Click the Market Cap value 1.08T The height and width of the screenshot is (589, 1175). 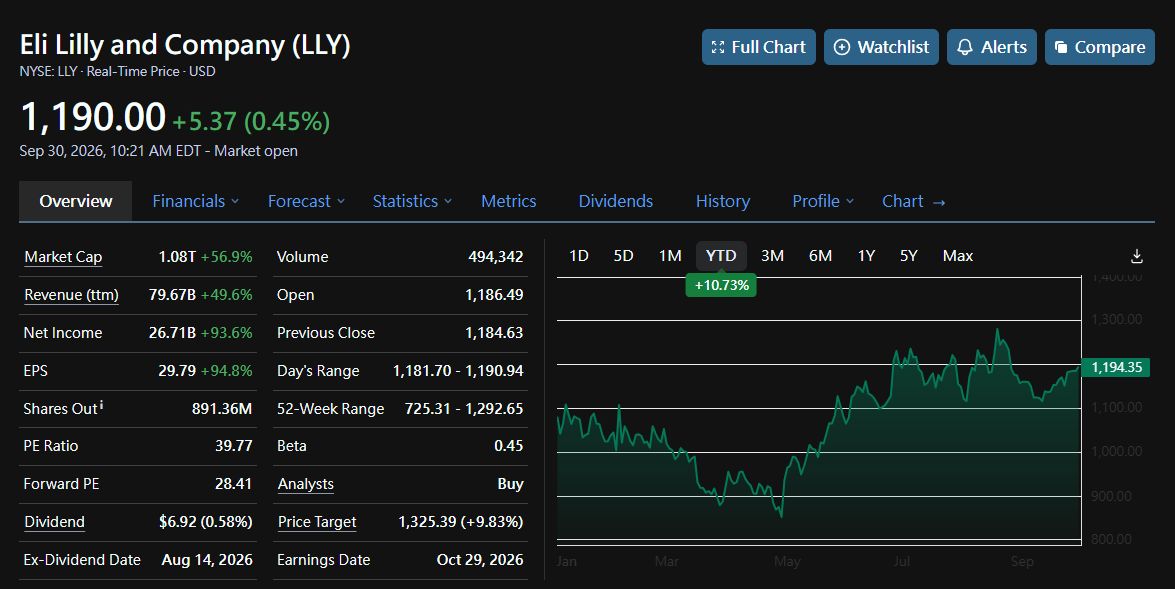pos(177,257)
